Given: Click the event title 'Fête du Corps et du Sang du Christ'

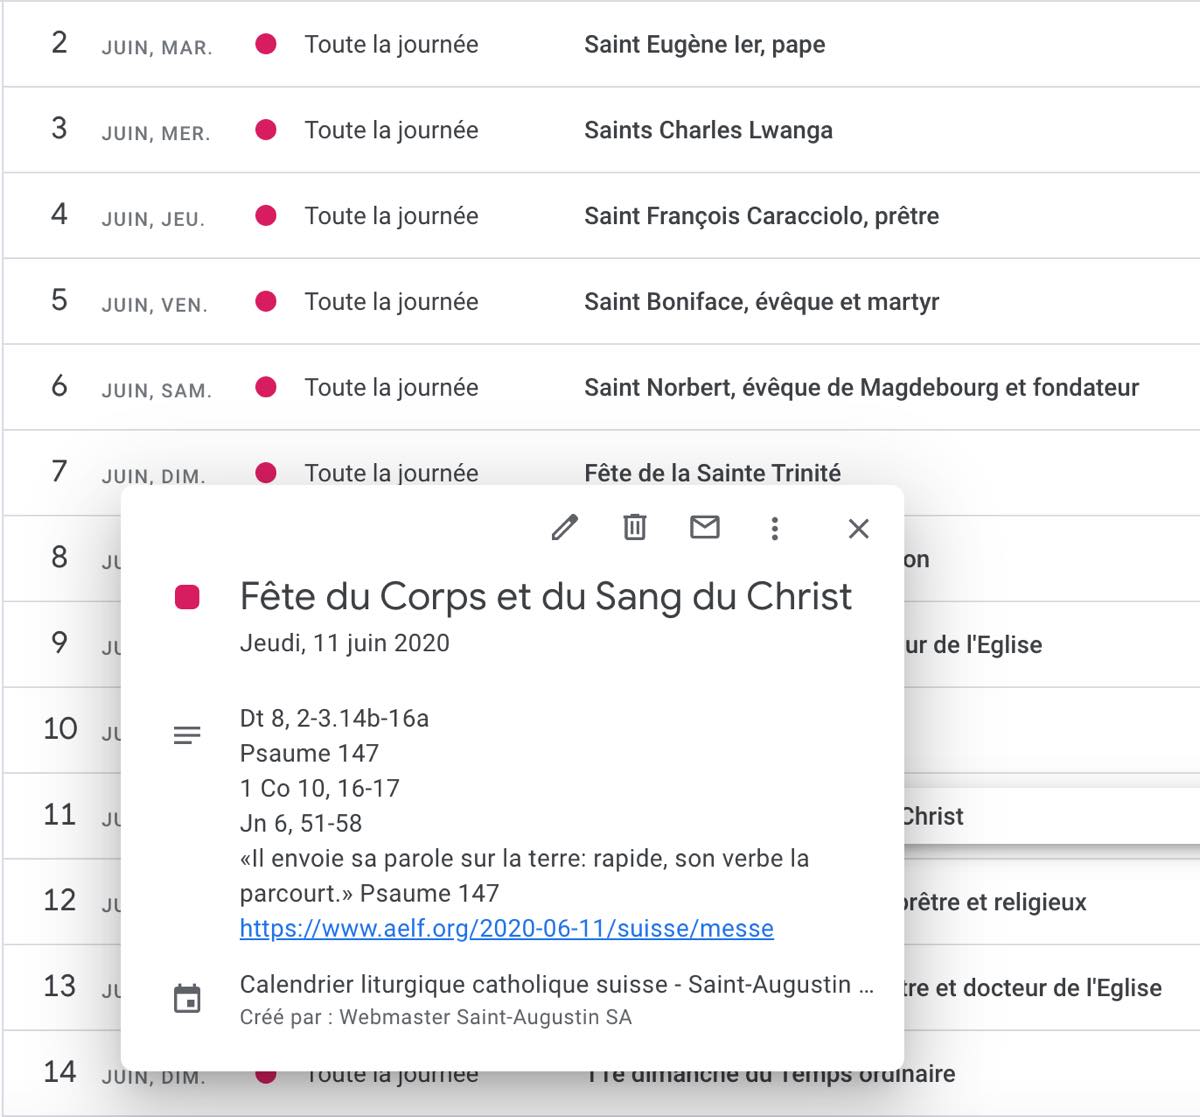Looking at the screenshot, I should coord(546,597).
